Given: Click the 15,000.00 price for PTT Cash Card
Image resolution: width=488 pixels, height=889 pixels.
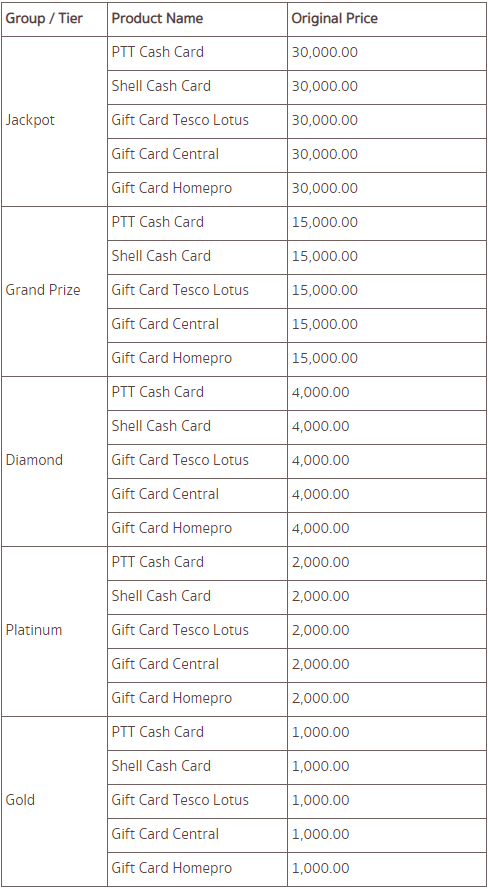Looking at the screenshot, I should click(x=325, y=222).
